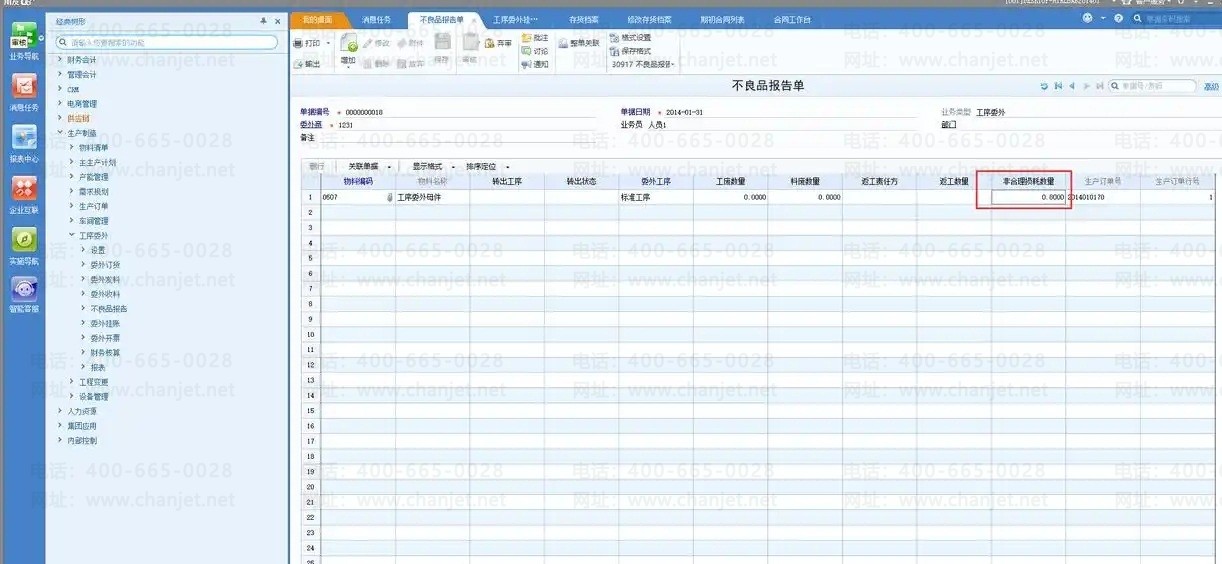The height and width of the screenshot is (564, 1222).
Task: Click 删行 delete row button
Action: click(317, 166)
